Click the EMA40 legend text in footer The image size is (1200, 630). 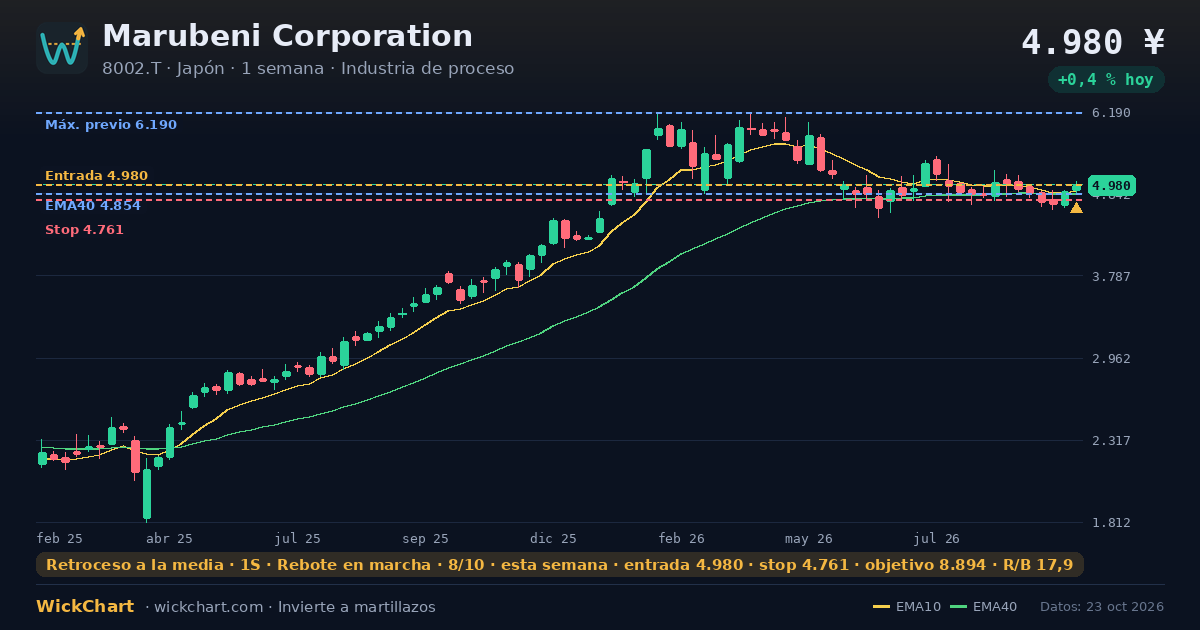(x=995, y=607)
